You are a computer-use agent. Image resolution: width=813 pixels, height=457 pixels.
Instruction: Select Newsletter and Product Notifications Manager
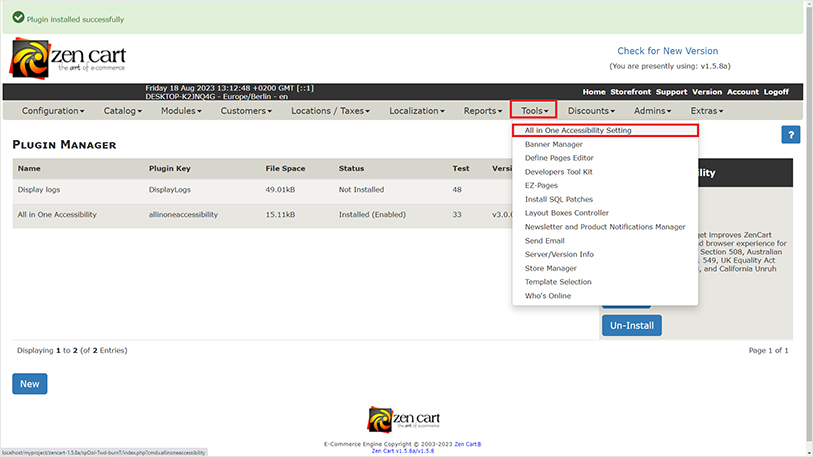(x=605, y=227)
